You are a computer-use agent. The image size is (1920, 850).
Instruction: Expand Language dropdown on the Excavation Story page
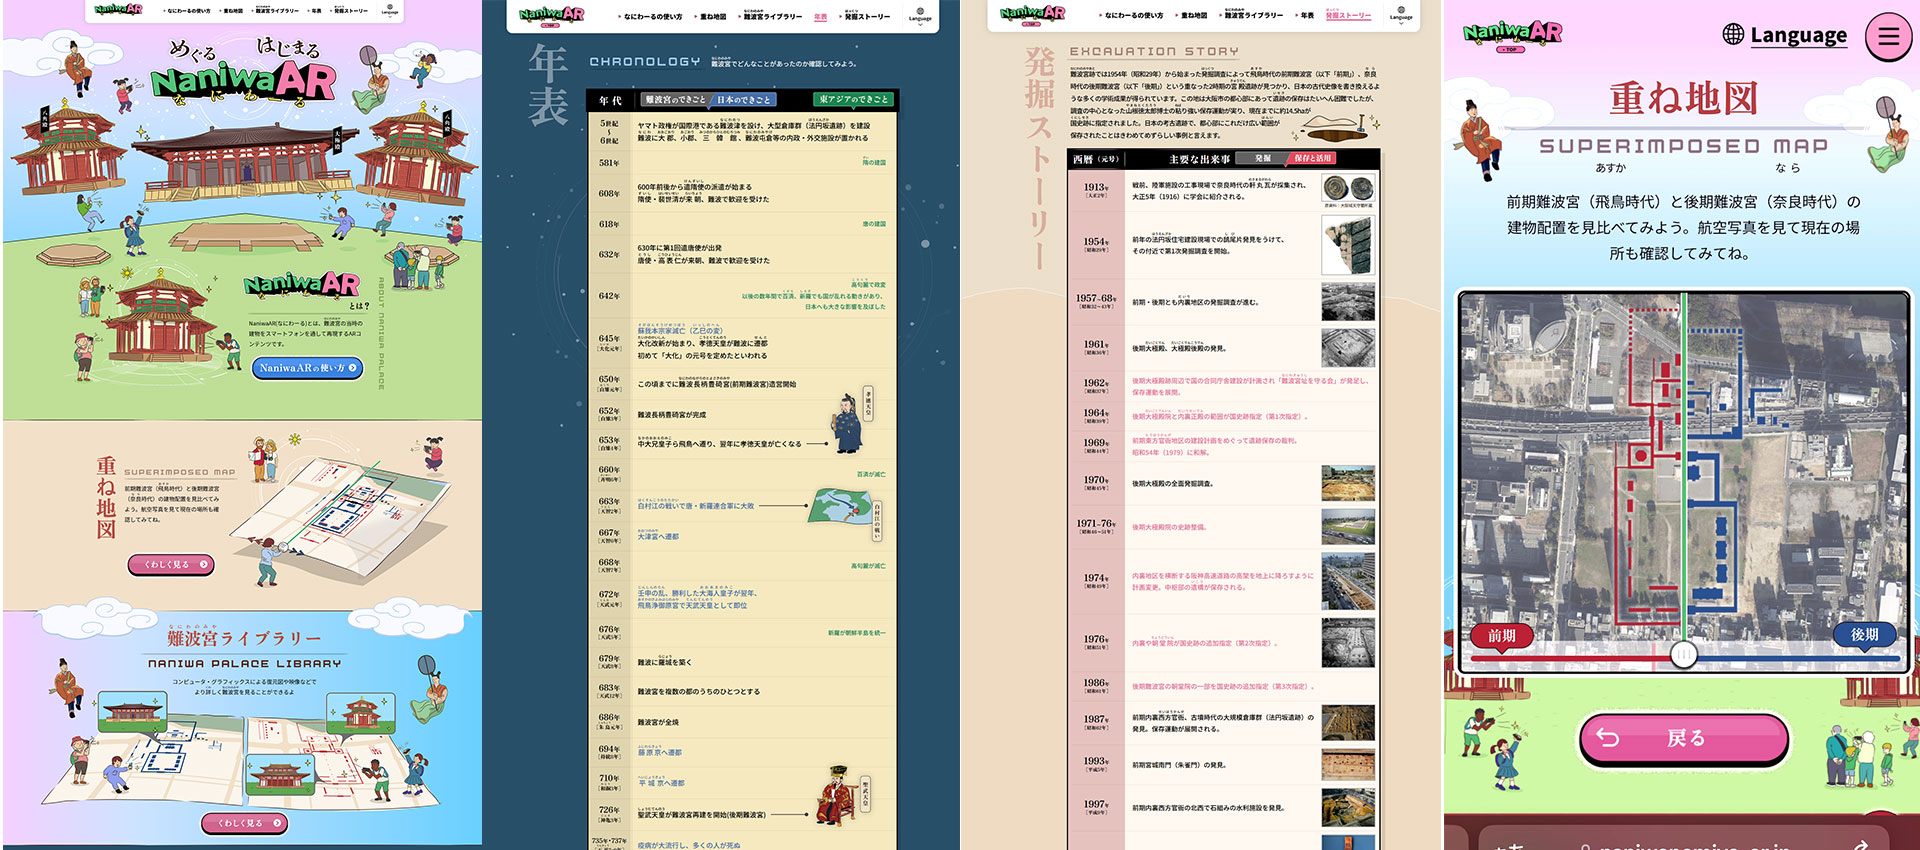(1401, 14)
